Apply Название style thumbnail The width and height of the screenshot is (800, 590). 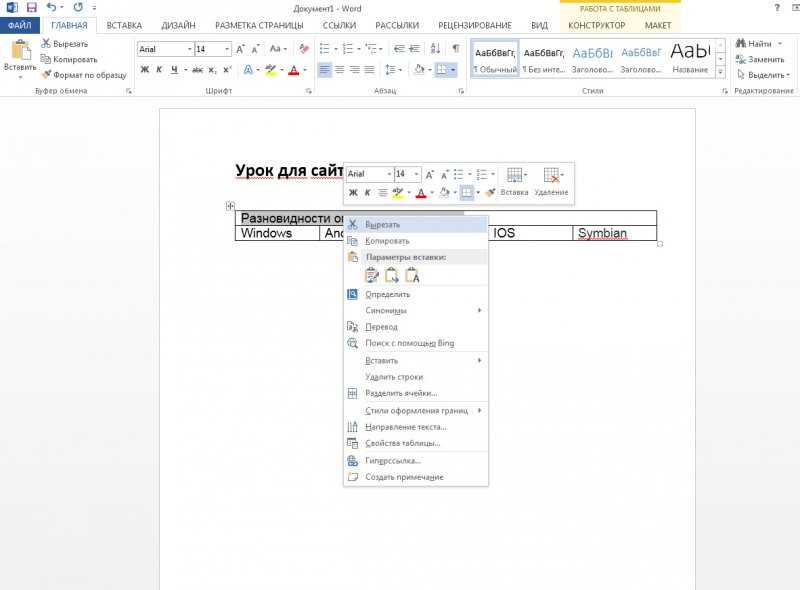690,59
